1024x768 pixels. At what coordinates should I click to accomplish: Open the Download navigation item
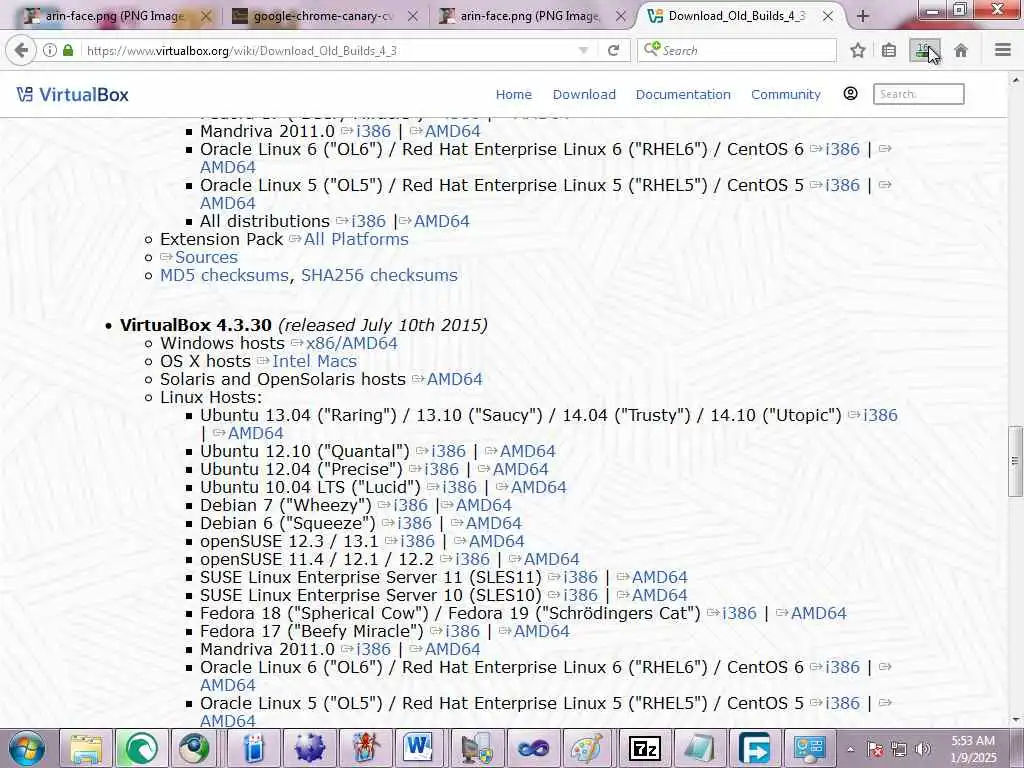pos(584,95)
